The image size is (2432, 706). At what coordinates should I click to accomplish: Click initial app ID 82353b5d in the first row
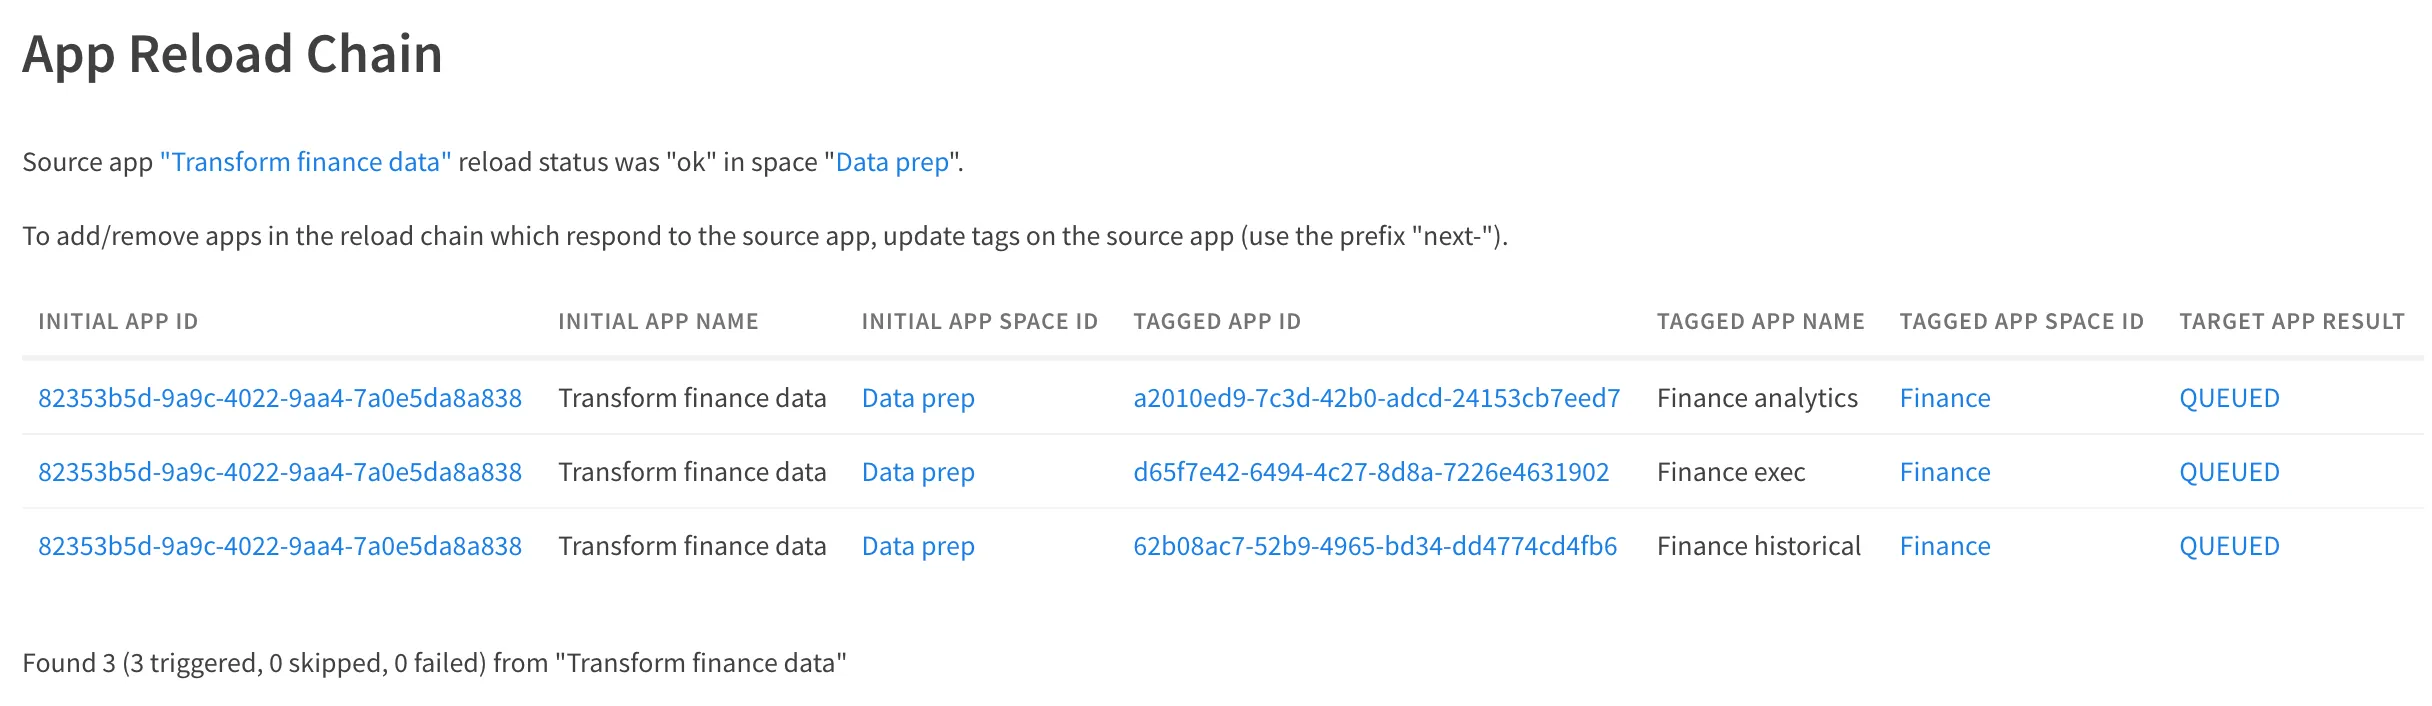280,397
